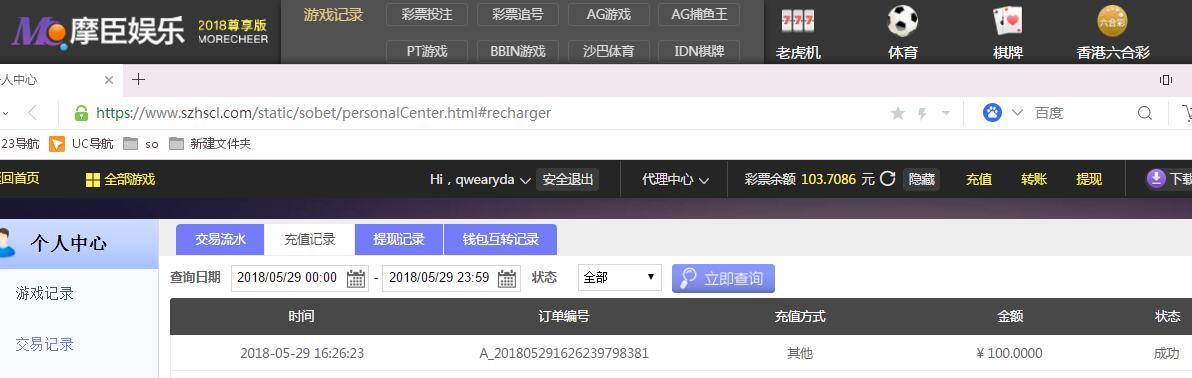The width and height of the screenshot is (1192, 378).
Task: Expand the search engine chevron next to Baidu
Action: 1017,113
